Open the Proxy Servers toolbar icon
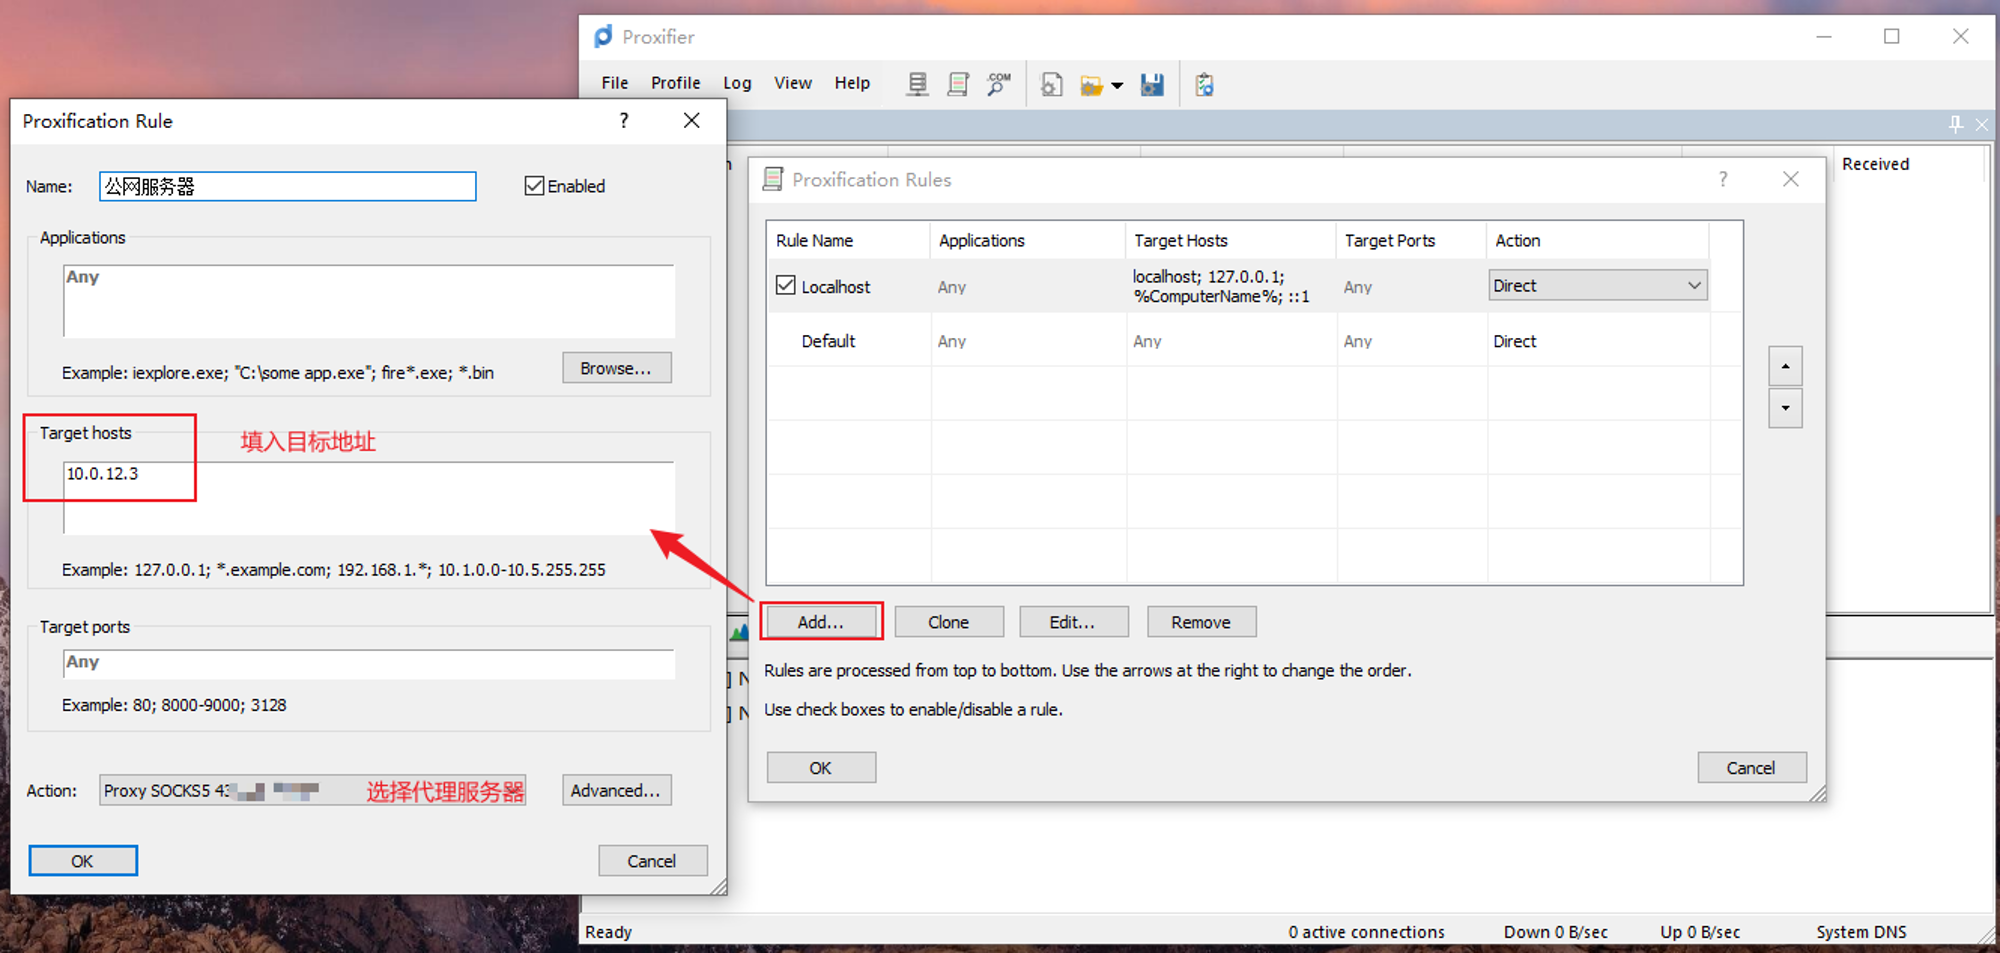Screen dimensions: 2000x953 click(x=916, y=84)
